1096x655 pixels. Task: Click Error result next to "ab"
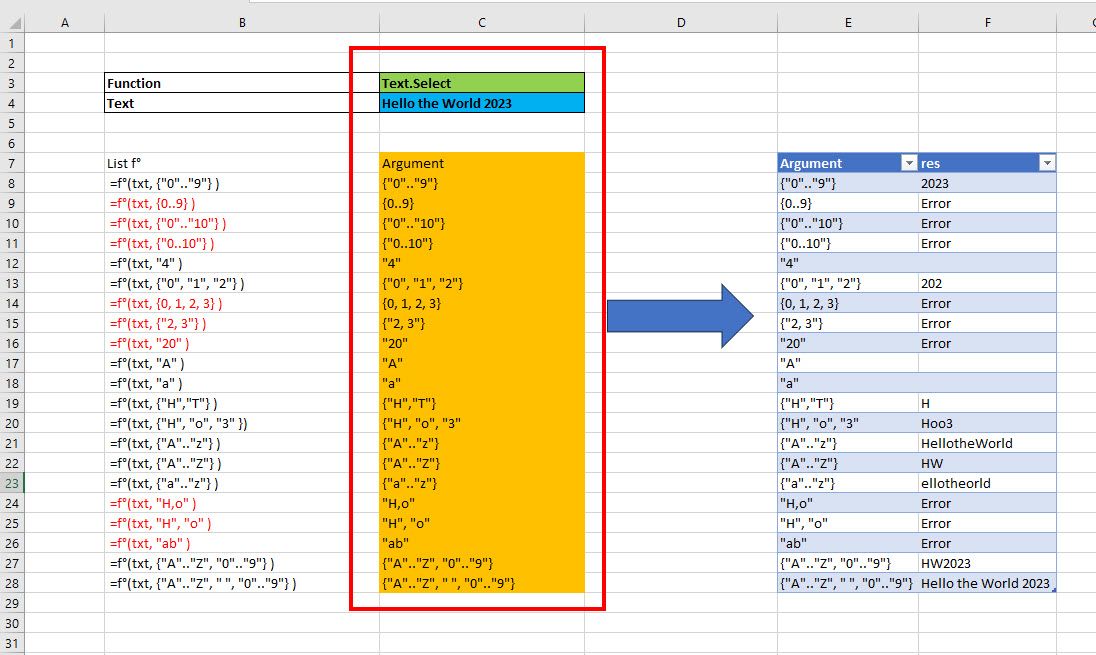(987, 543)
